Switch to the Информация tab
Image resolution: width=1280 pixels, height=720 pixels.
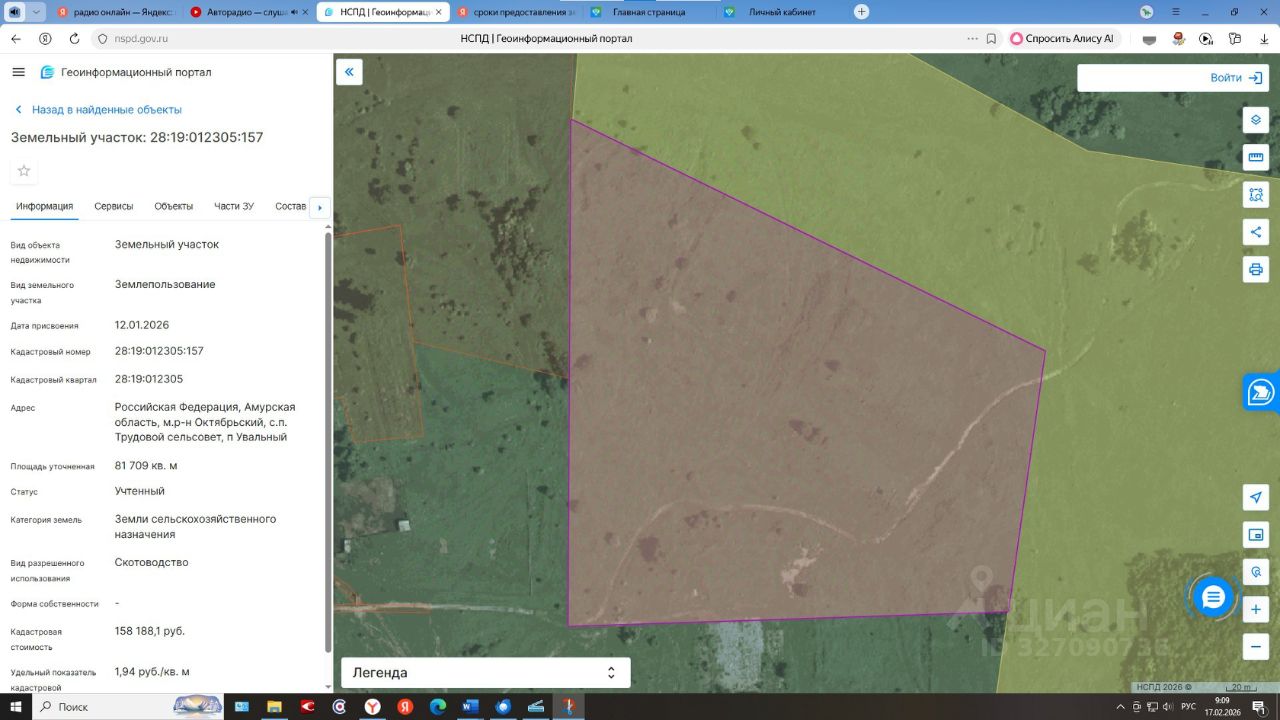tap(45, 206)
